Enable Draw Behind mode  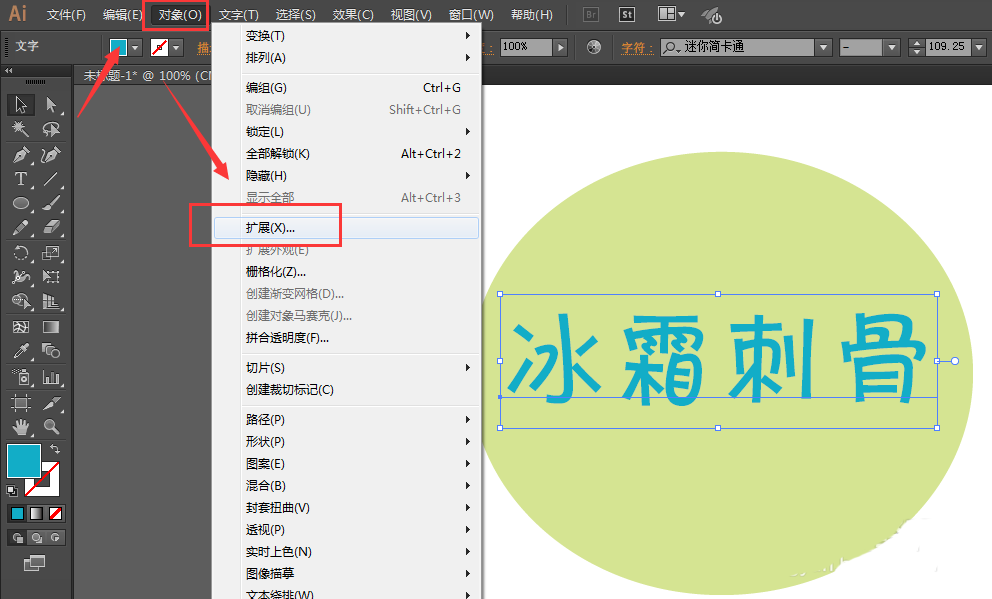tap(37, 538)
